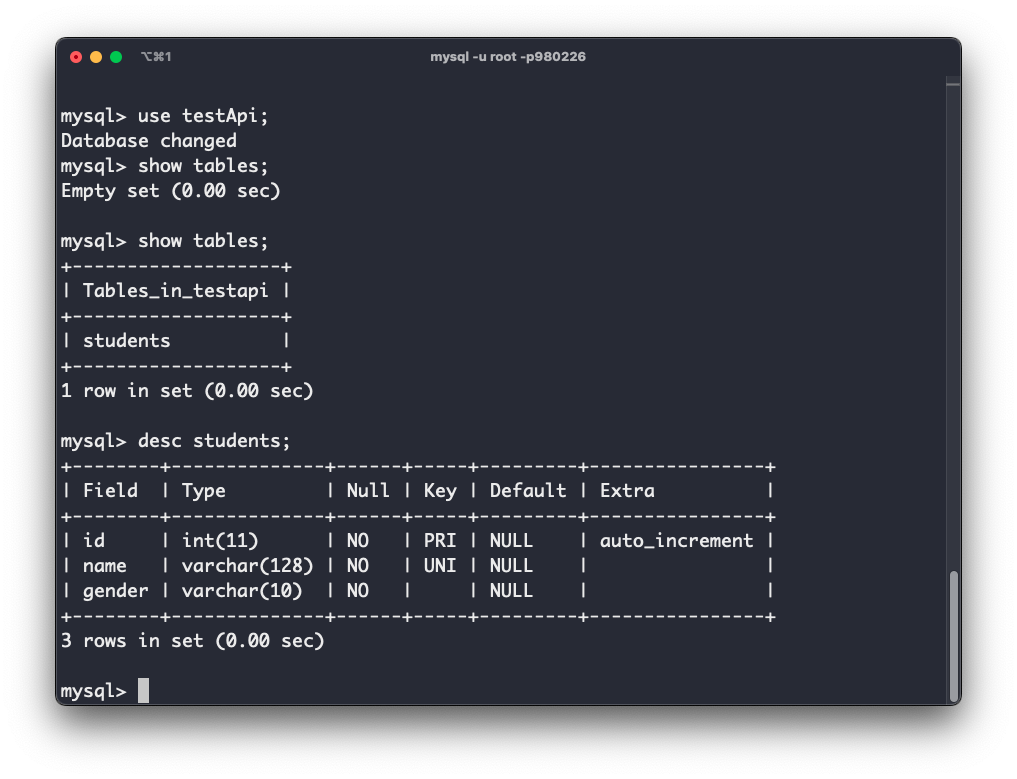This screenshot has height=779, width=1017.
Task: Click the "varchar(128)" type value
Action: 248,566
